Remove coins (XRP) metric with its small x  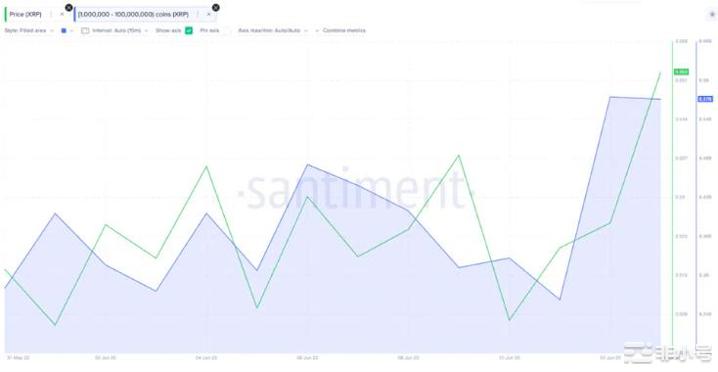208,14
